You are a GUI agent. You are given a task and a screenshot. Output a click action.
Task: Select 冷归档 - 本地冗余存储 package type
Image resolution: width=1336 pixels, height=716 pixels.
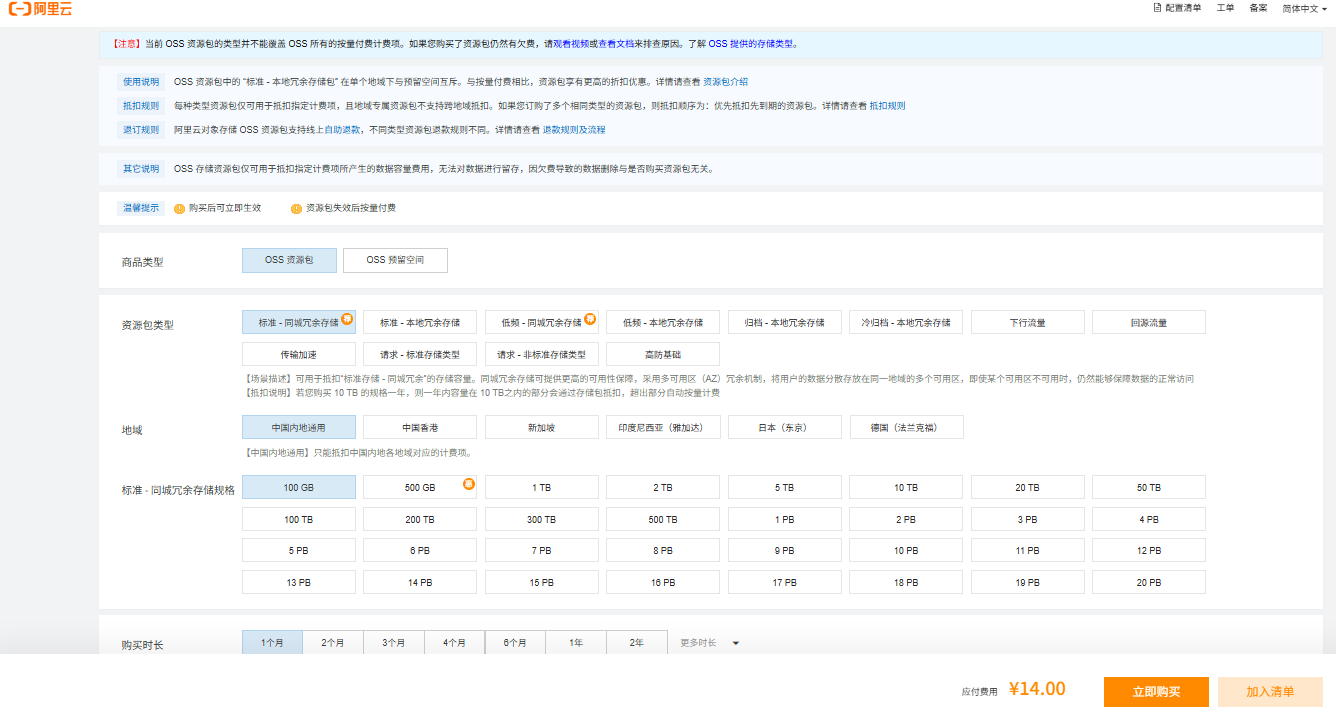pos(906,322)
